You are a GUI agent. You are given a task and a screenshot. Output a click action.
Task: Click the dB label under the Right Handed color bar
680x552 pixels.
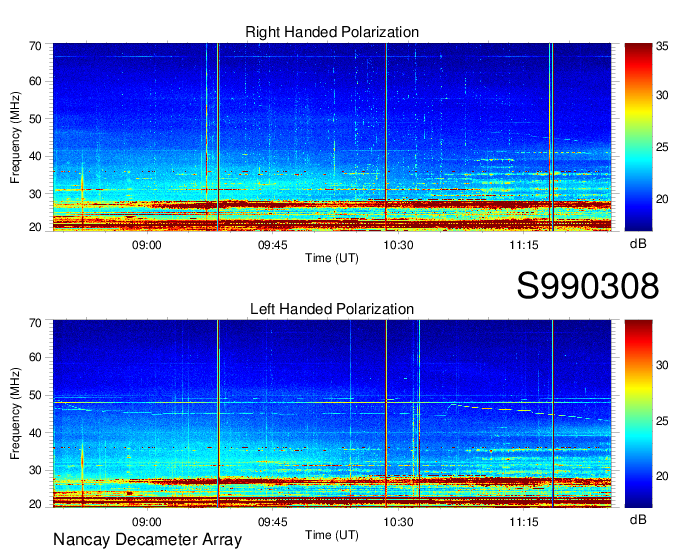638,244
